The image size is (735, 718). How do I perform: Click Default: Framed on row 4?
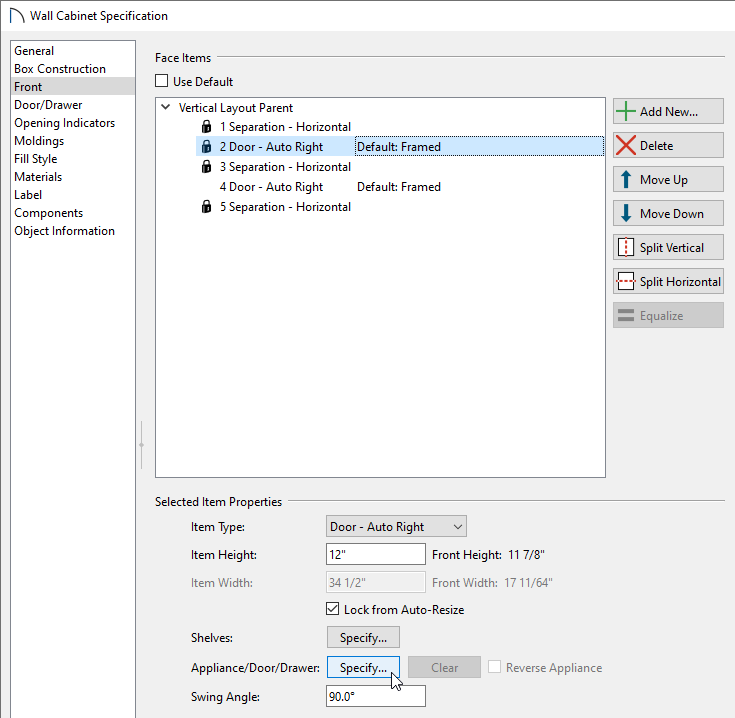pyautogui.click(x=399, y=187)
